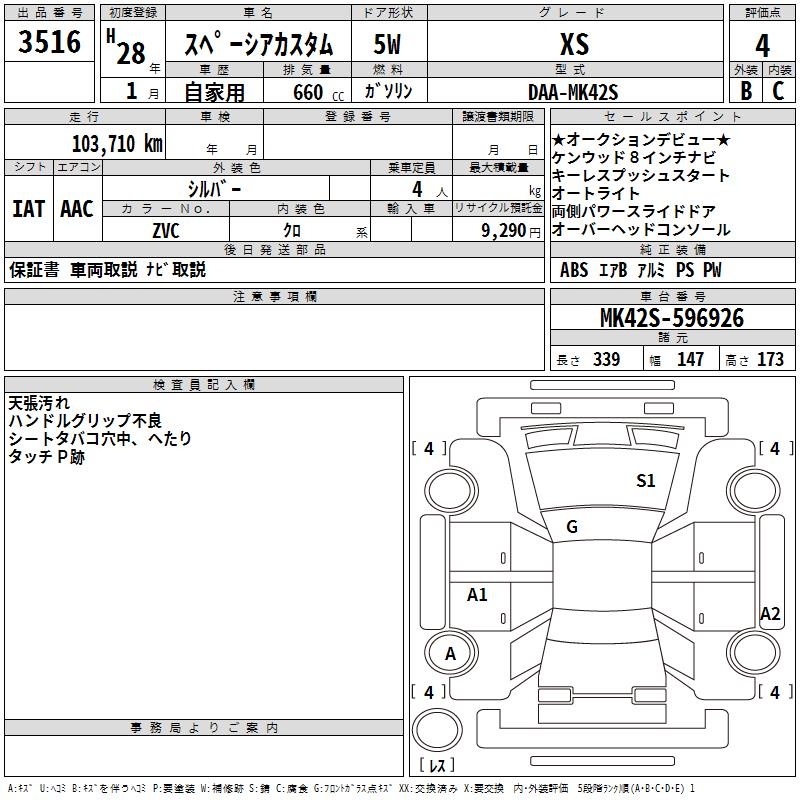
Task: Click interior color クロ
Action: click(292, 231)
